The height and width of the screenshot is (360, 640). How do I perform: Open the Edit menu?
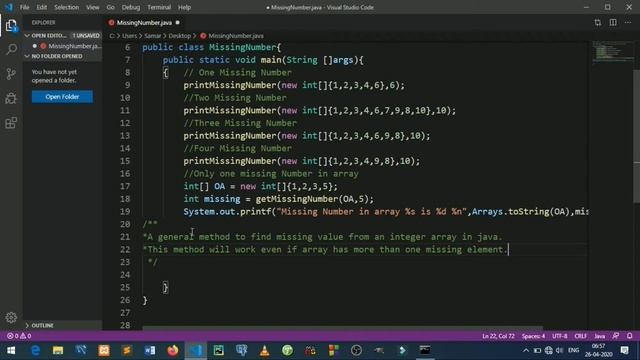pyautogui.click(x=42, y=7)
